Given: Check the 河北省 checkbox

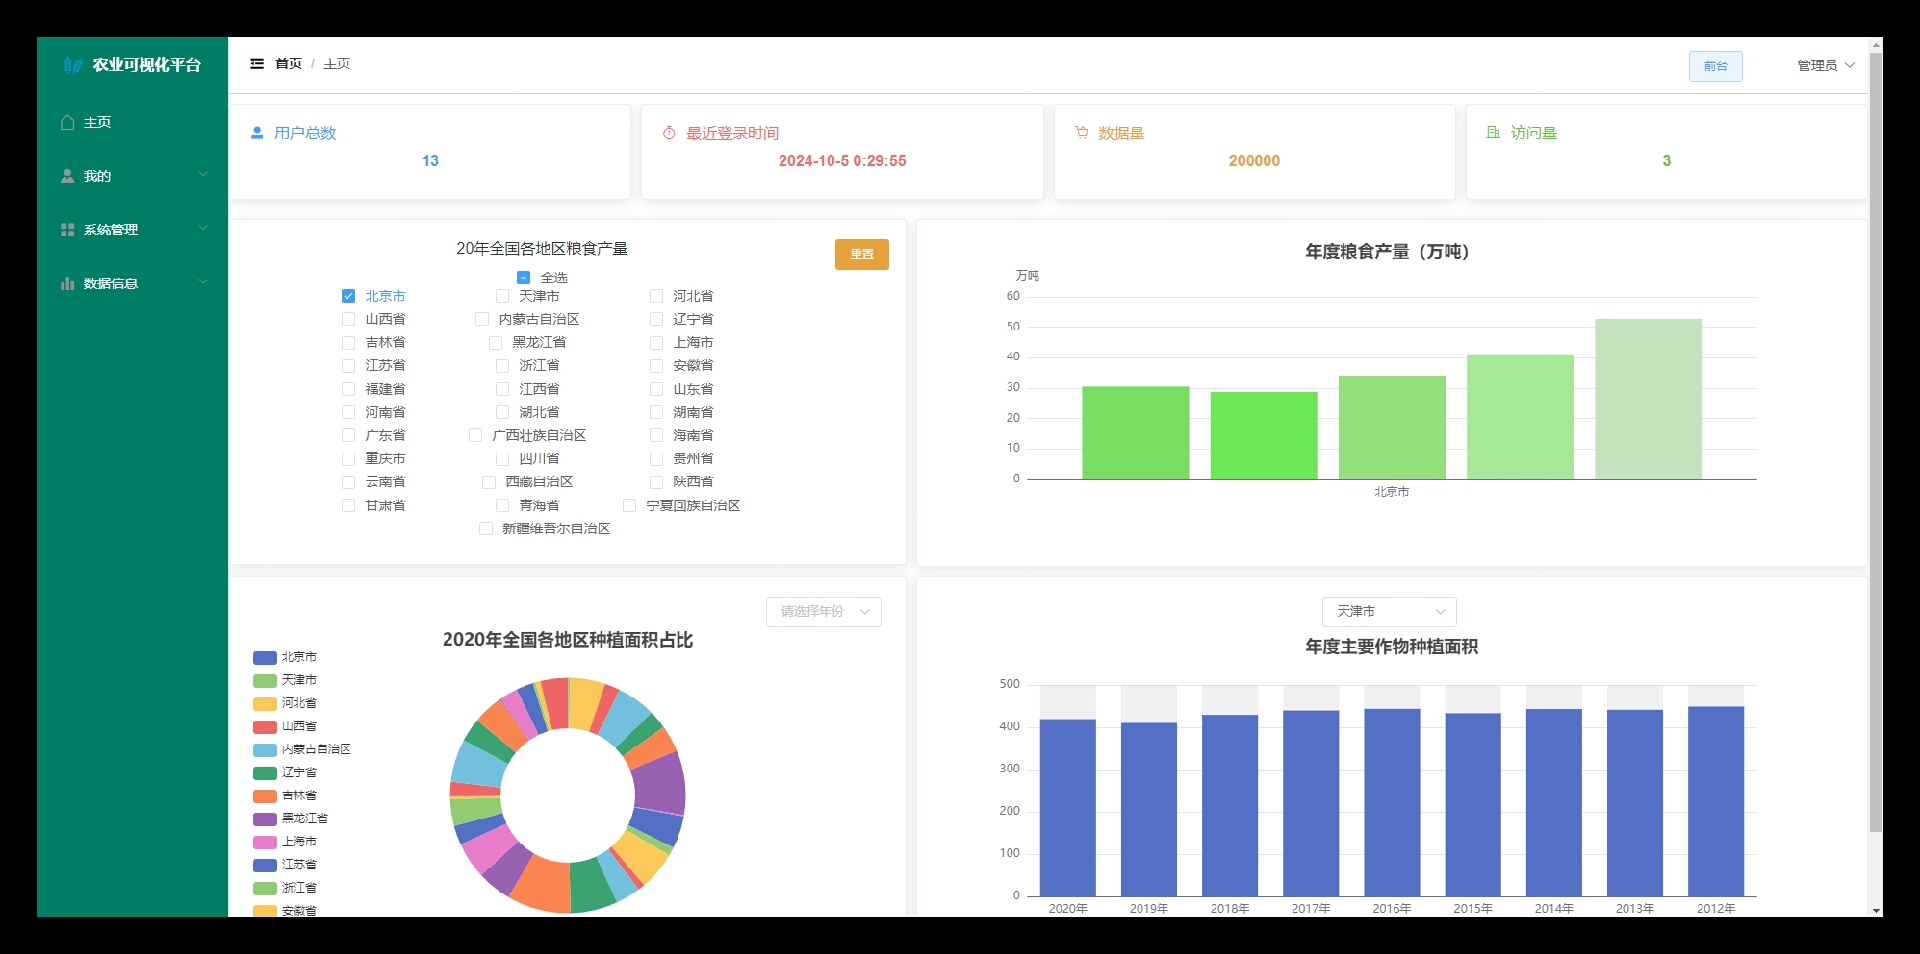Looking at the screenshot, I should pos(656,296).
